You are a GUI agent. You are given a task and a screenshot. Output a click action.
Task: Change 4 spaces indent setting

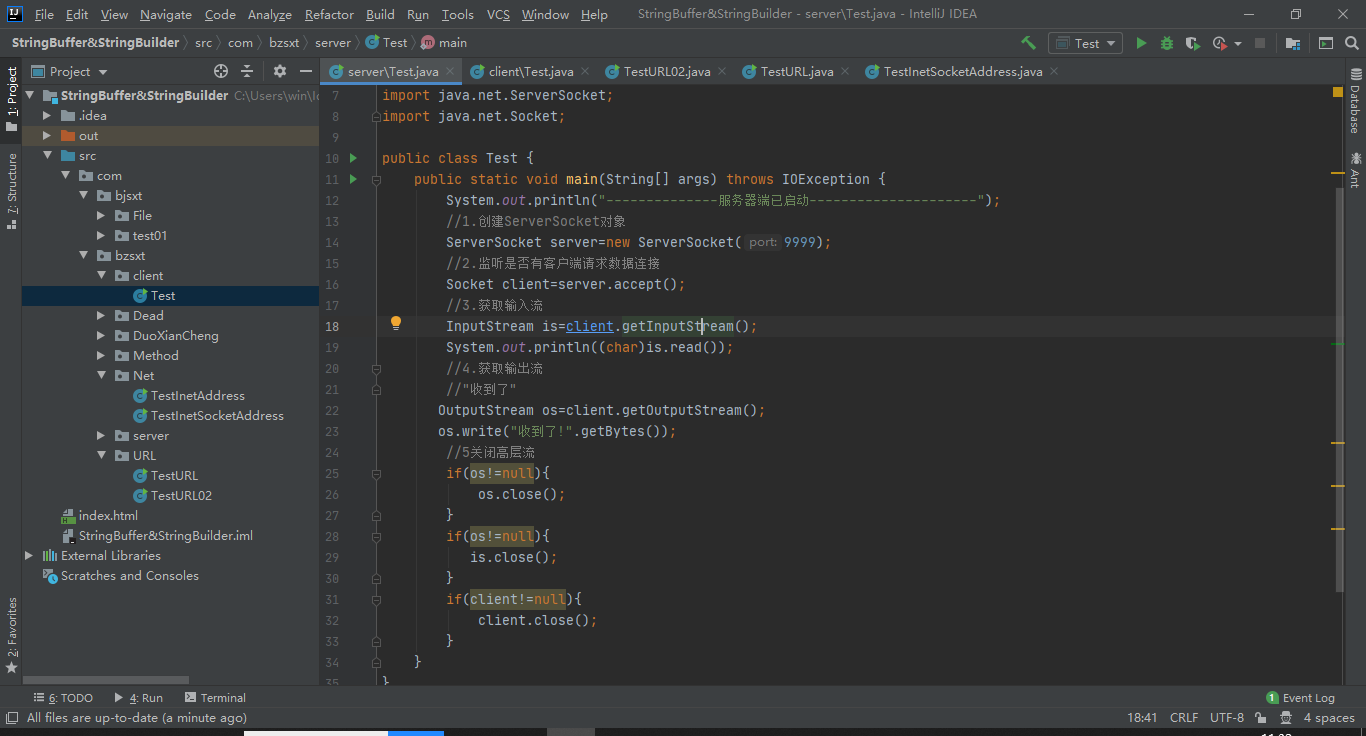click(x=1329, y=718)
